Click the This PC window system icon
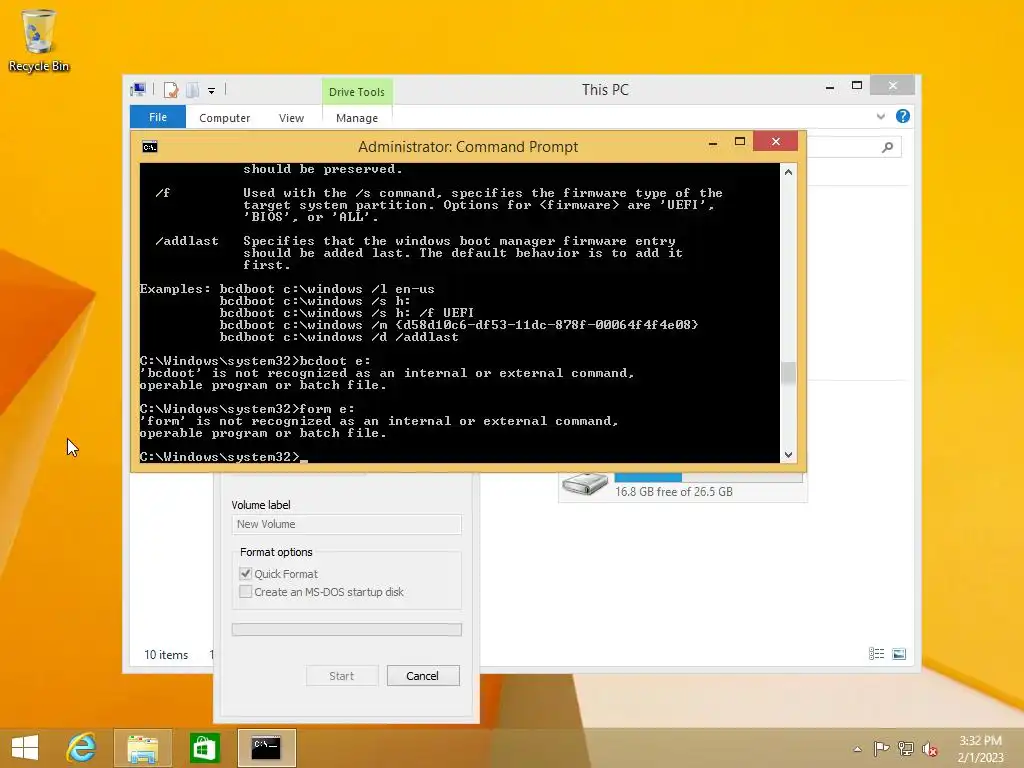1024x768 pixels. point(138,89)
